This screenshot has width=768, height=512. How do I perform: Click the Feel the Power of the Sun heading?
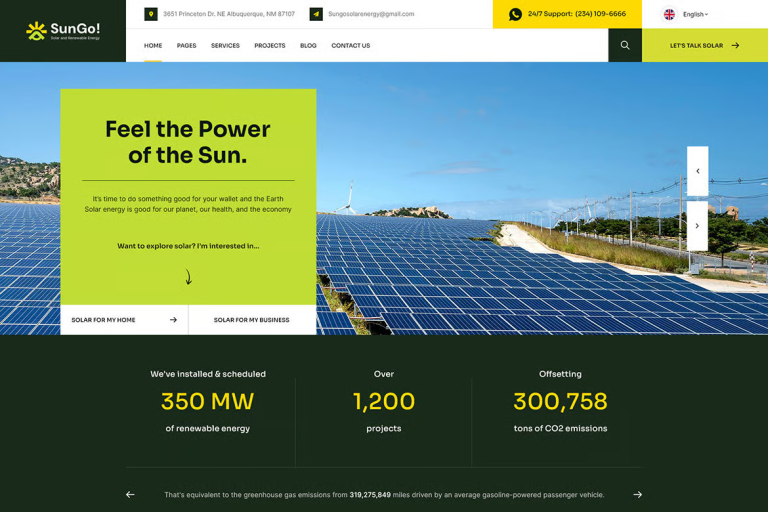click(188, 142)
